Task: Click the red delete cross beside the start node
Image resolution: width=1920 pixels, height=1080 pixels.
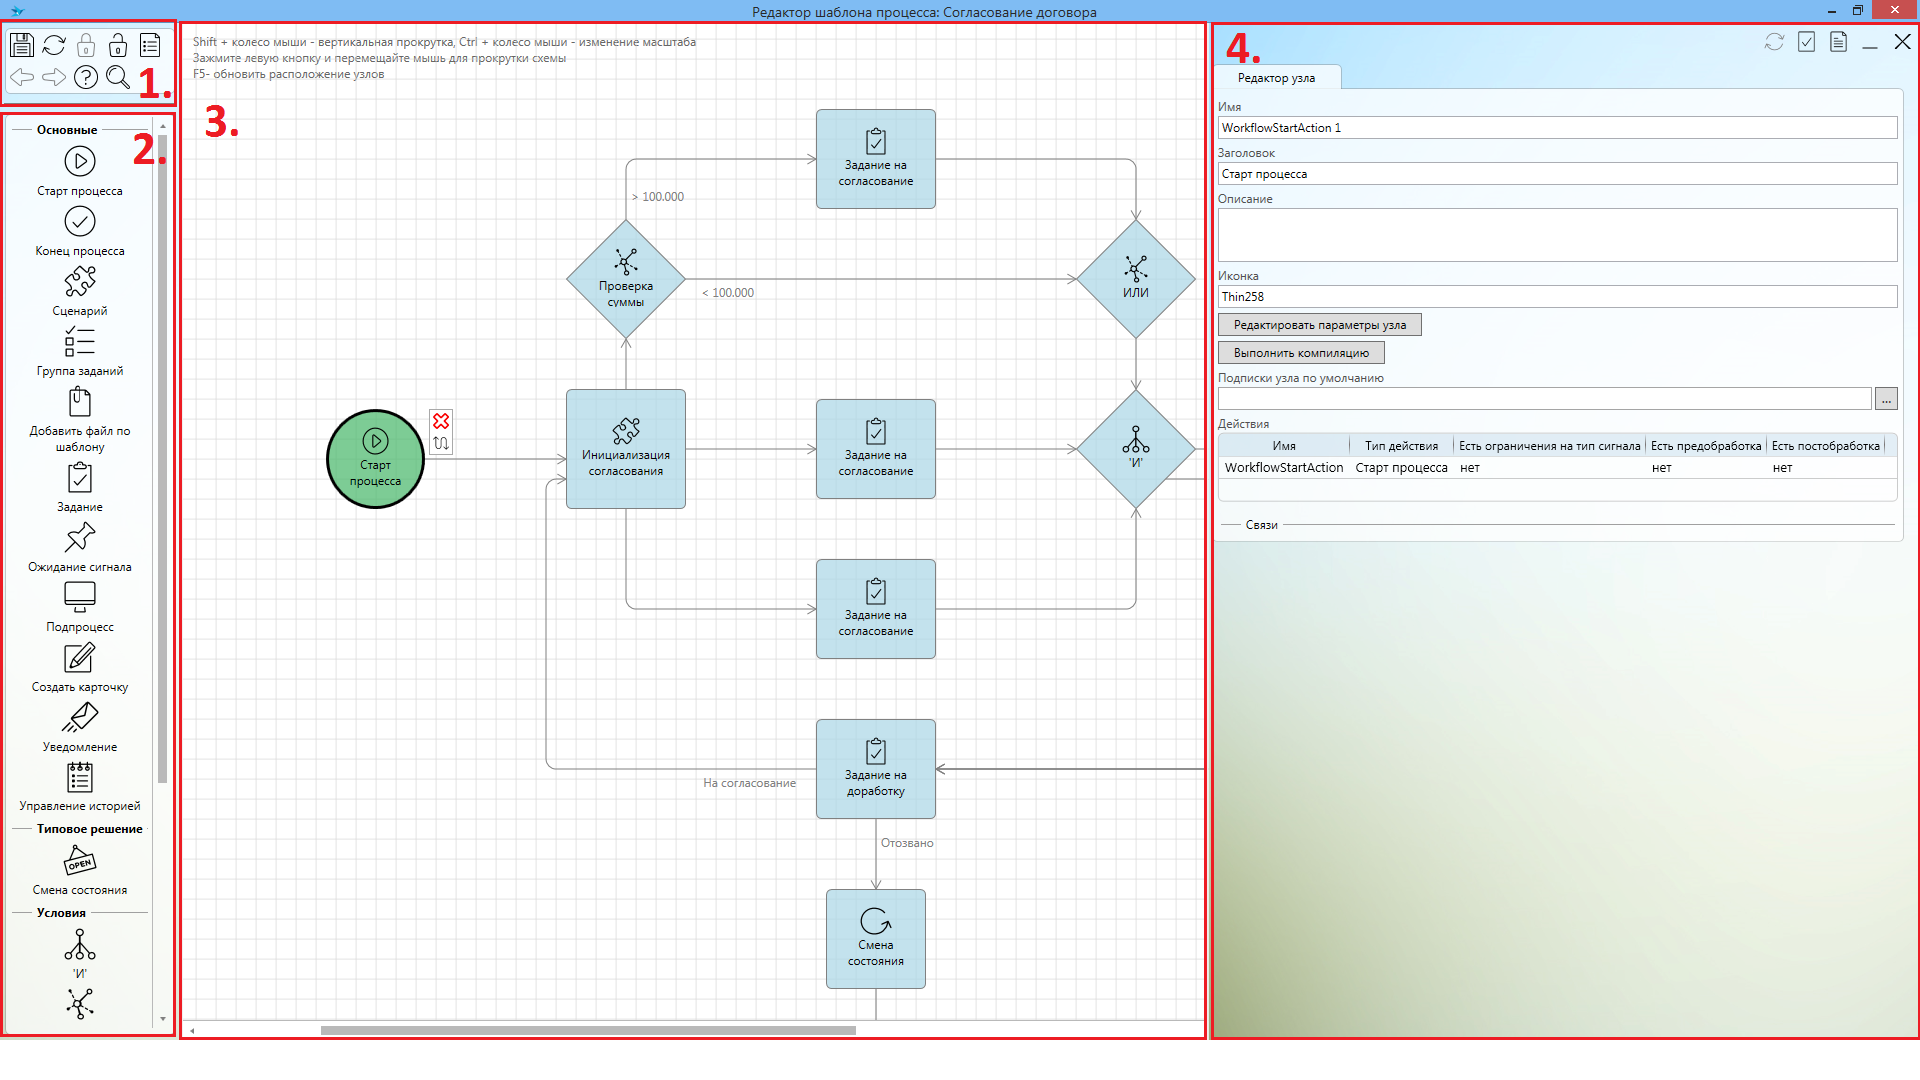Action: [441, 421]
